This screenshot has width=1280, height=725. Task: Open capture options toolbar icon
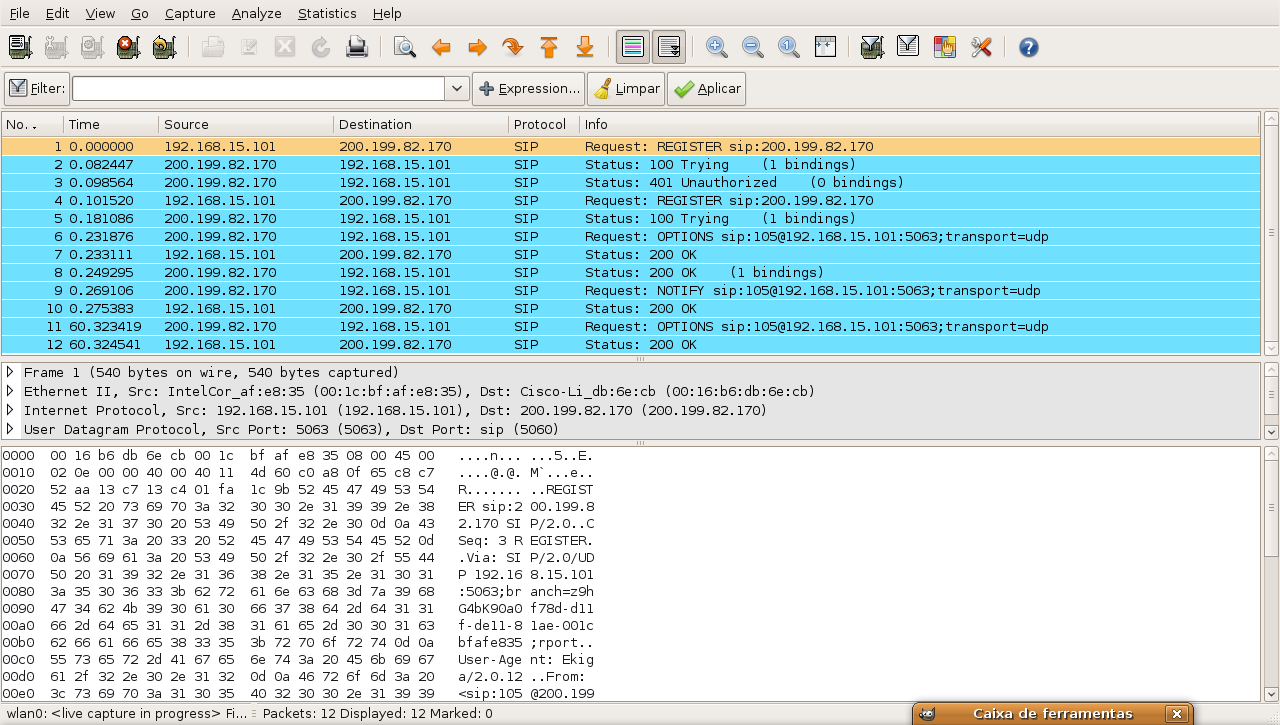[x=56, y=47]
